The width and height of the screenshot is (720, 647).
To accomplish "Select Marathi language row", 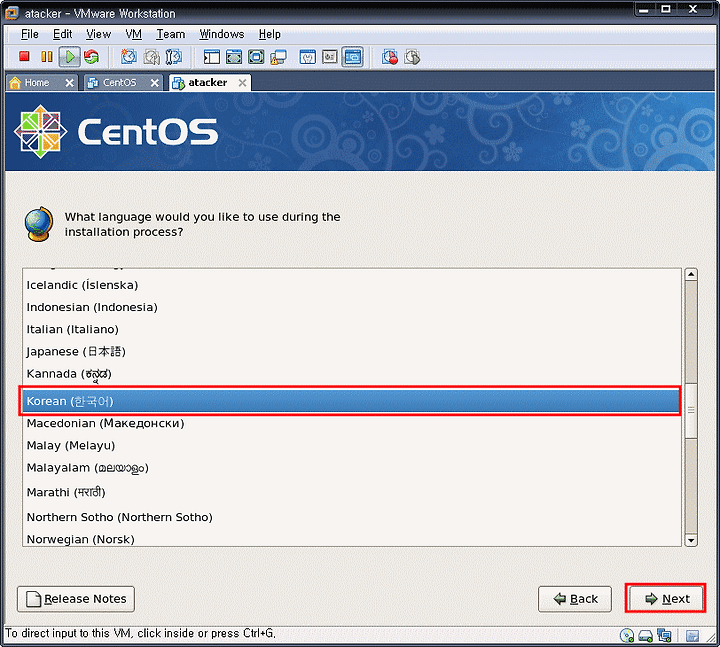I will (352, 492).
